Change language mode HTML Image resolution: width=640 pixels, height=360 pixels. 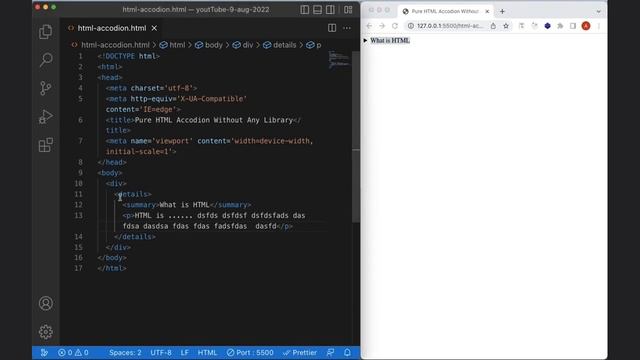[x=207, y=353]
